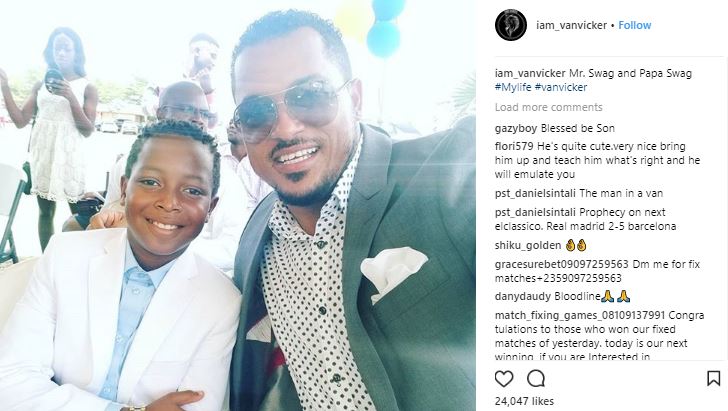Open flori579 commenter profile
Viewport: 728px width, 411px height.
pos(514,147)
